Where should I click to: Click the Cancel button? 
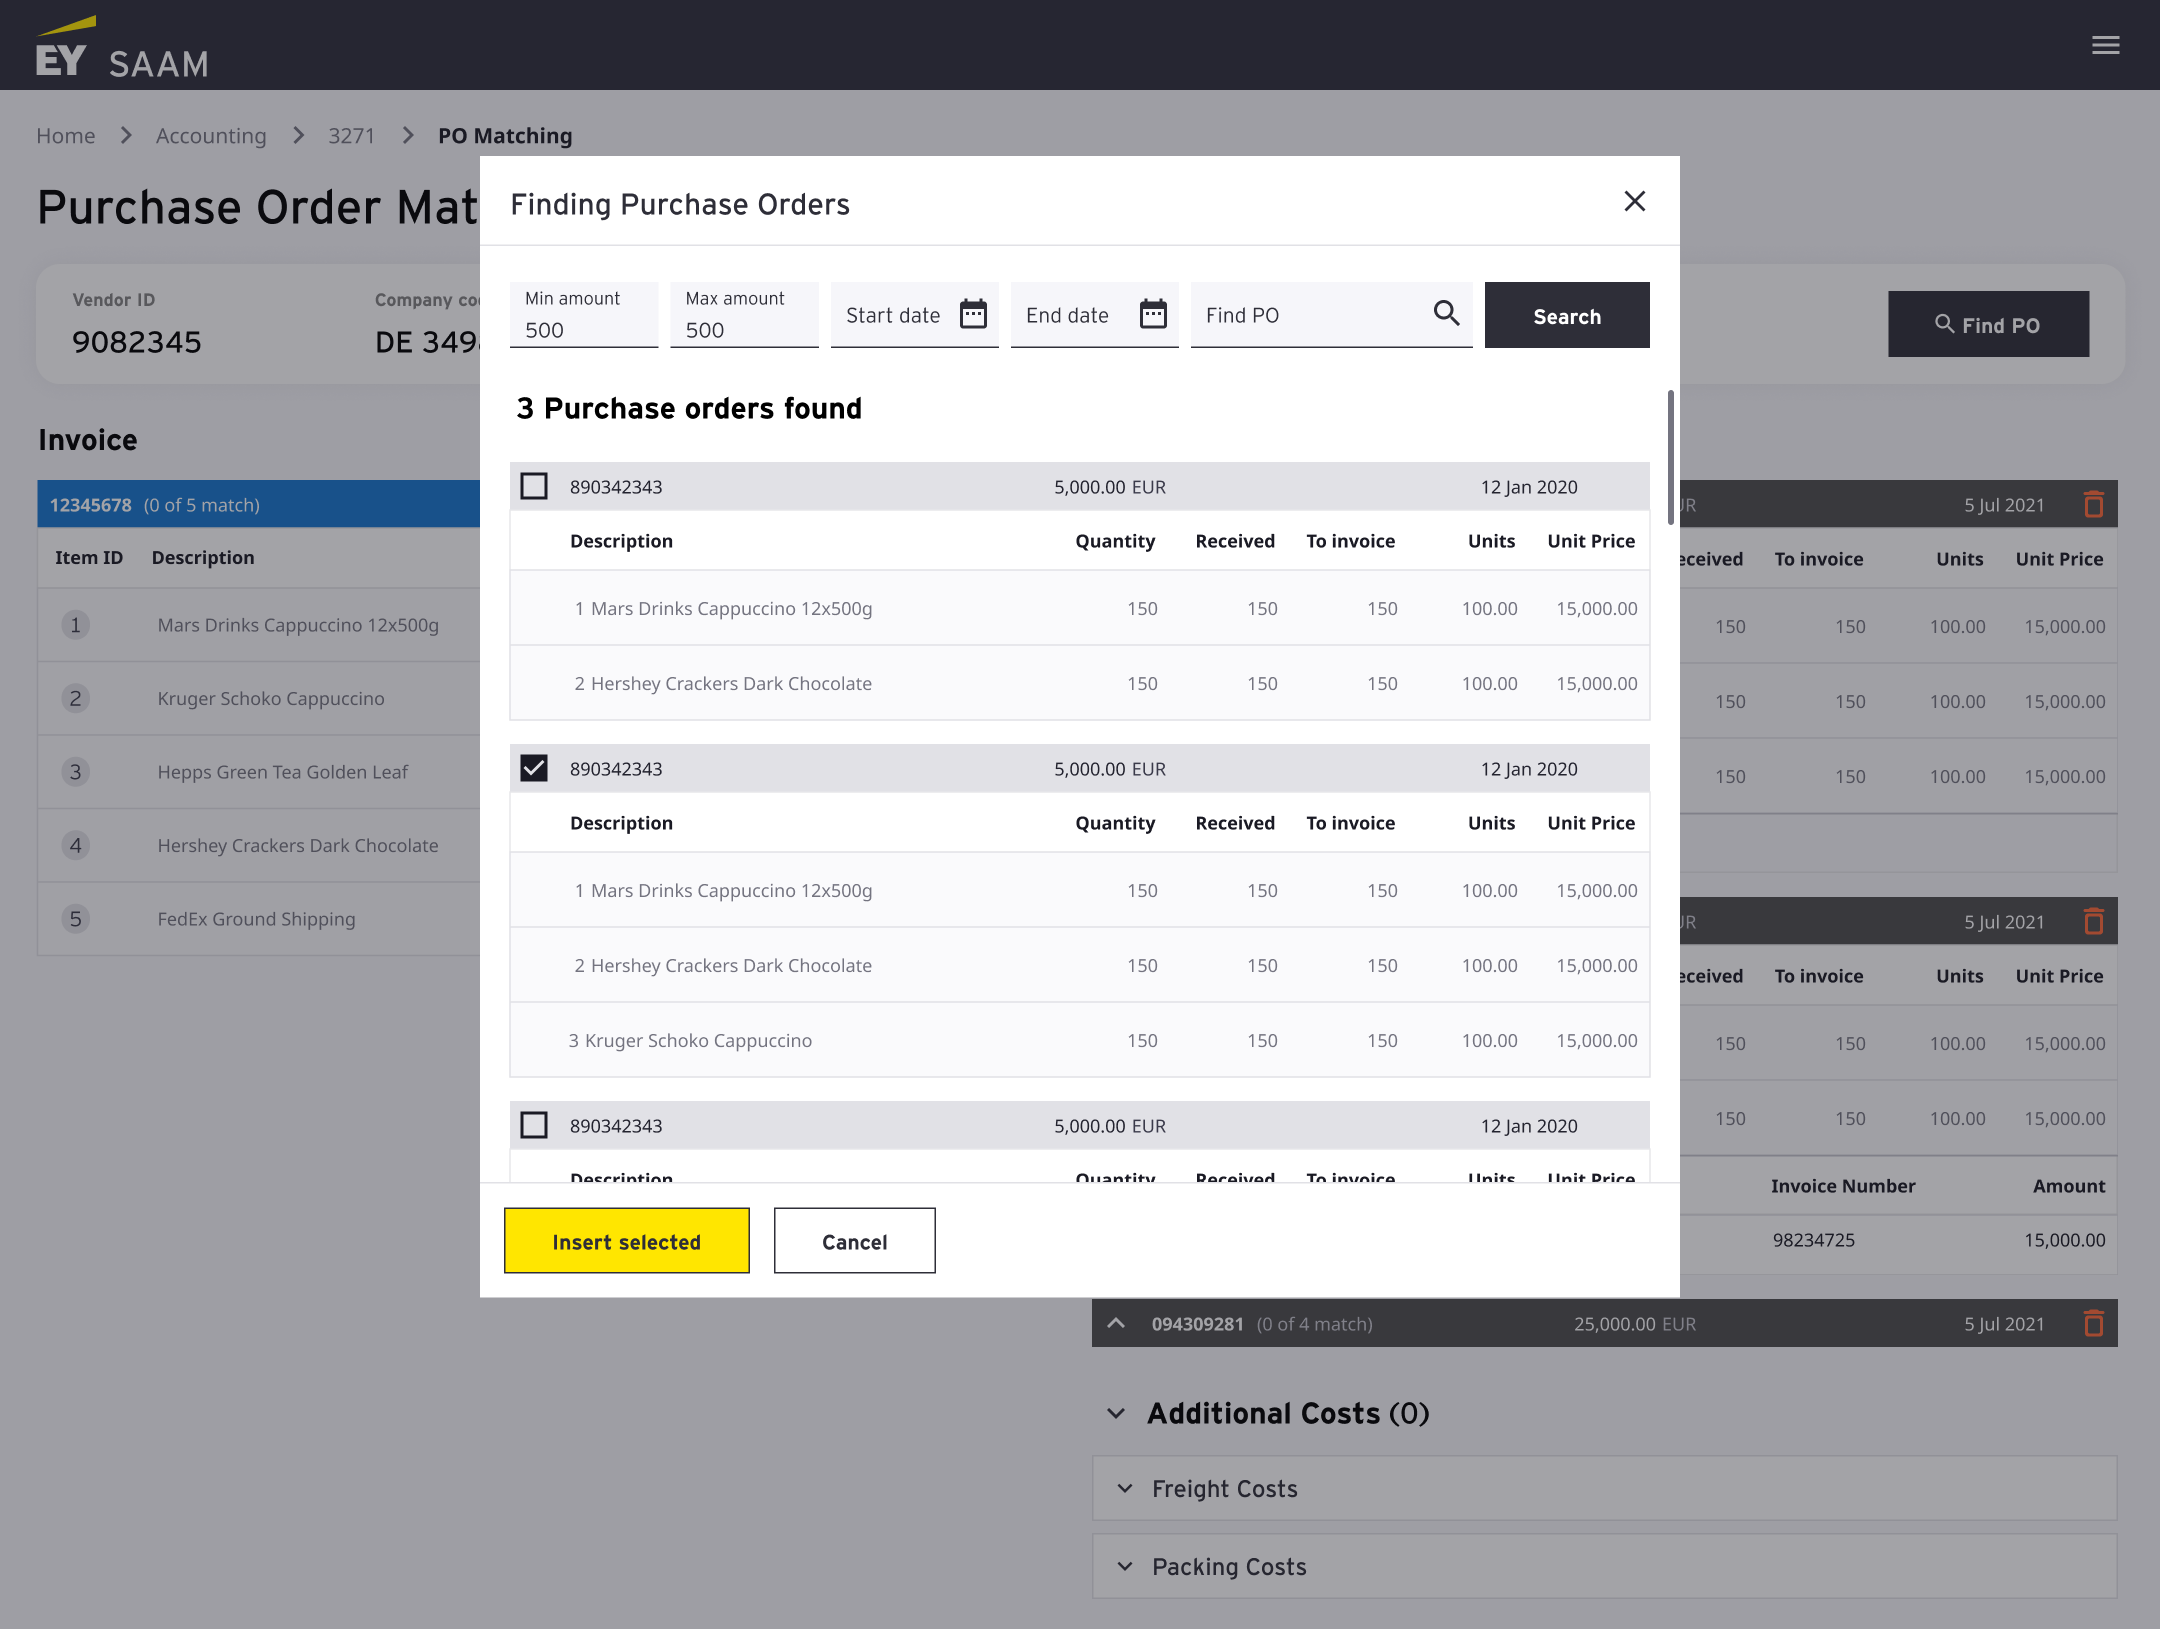pyautogui.click(x=854, y=1241)
